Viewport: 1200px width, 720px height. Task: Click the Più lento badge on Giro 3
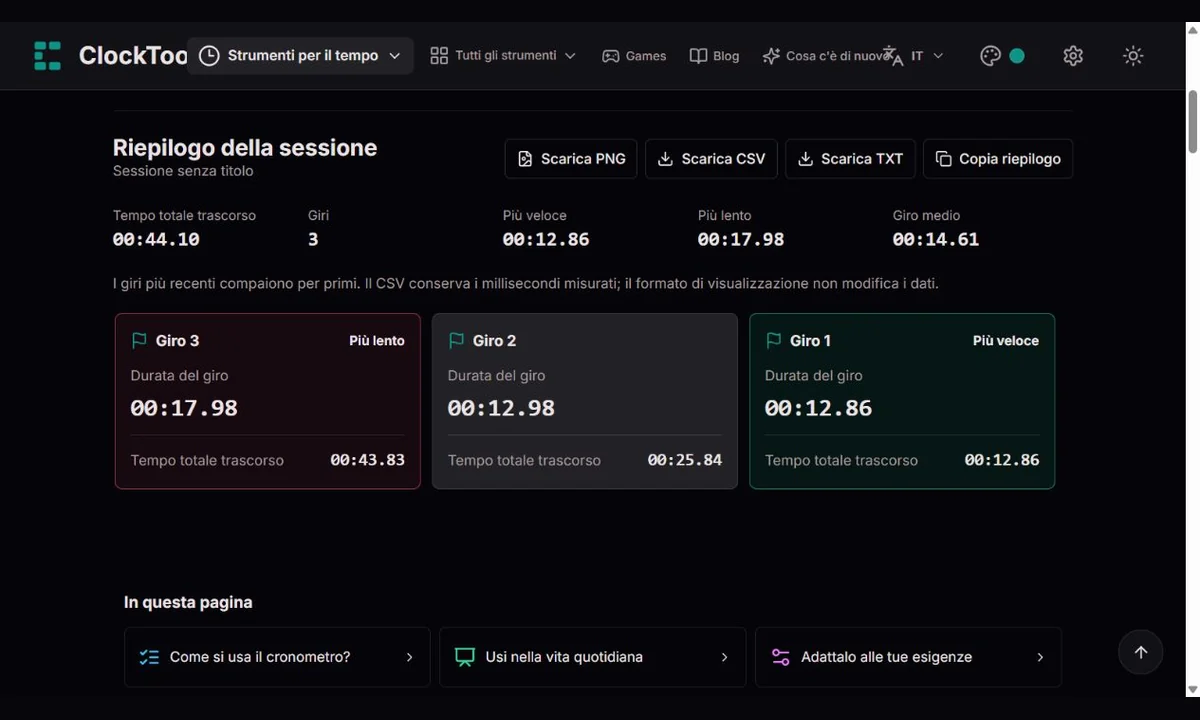pyautogui.click(x=377, y=341)
